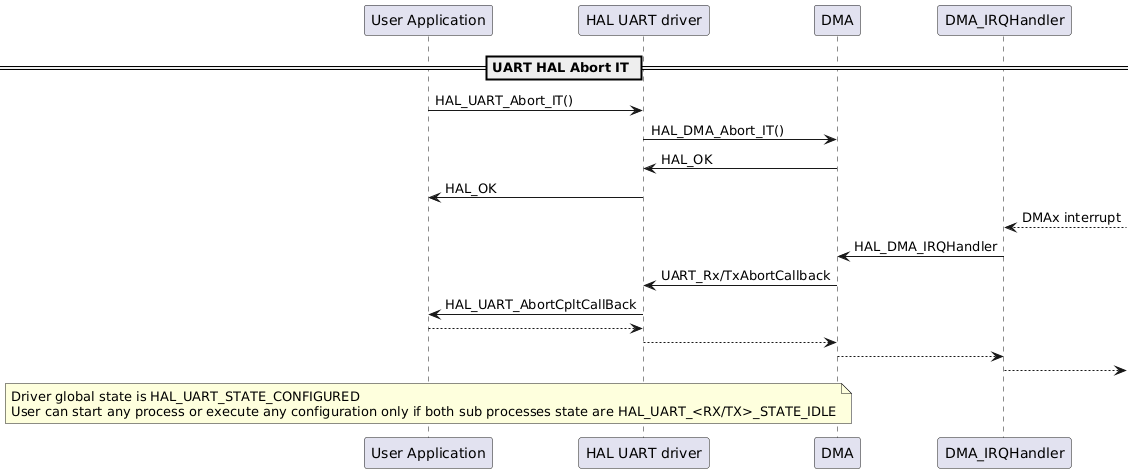Click the bottom HAL UART driver participant box
1133x473 pixels.
(644, 453)
